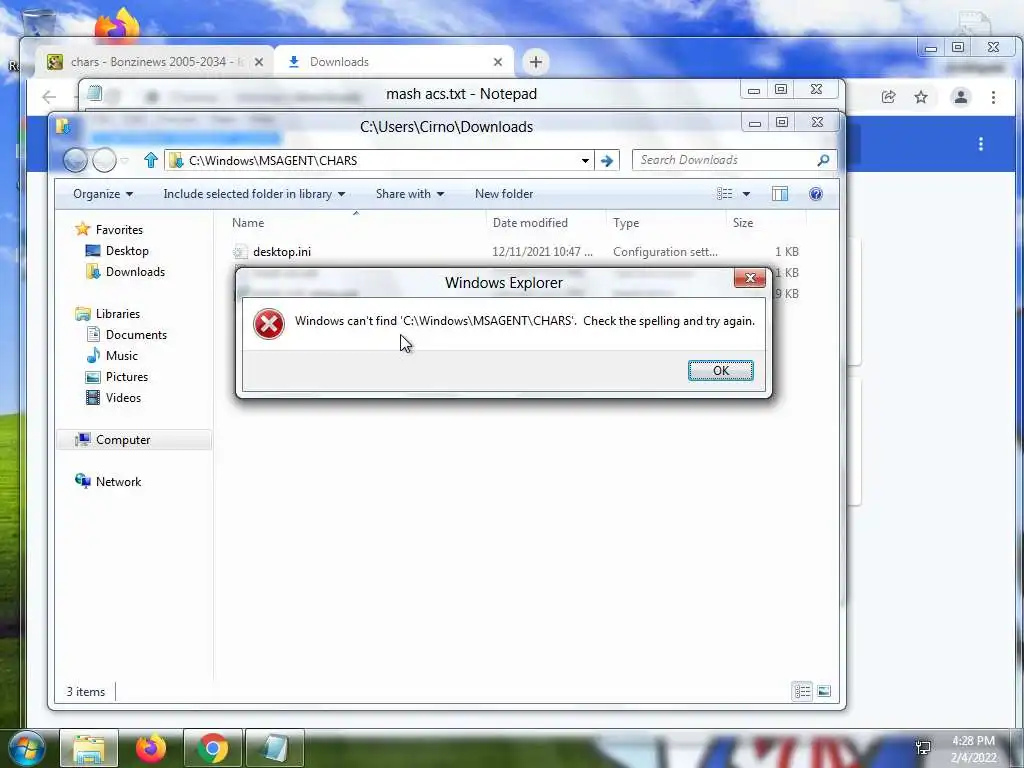Select Downloads under Favorites
The height and width of the screenshot is (768, 1024).
coord(135,272)
